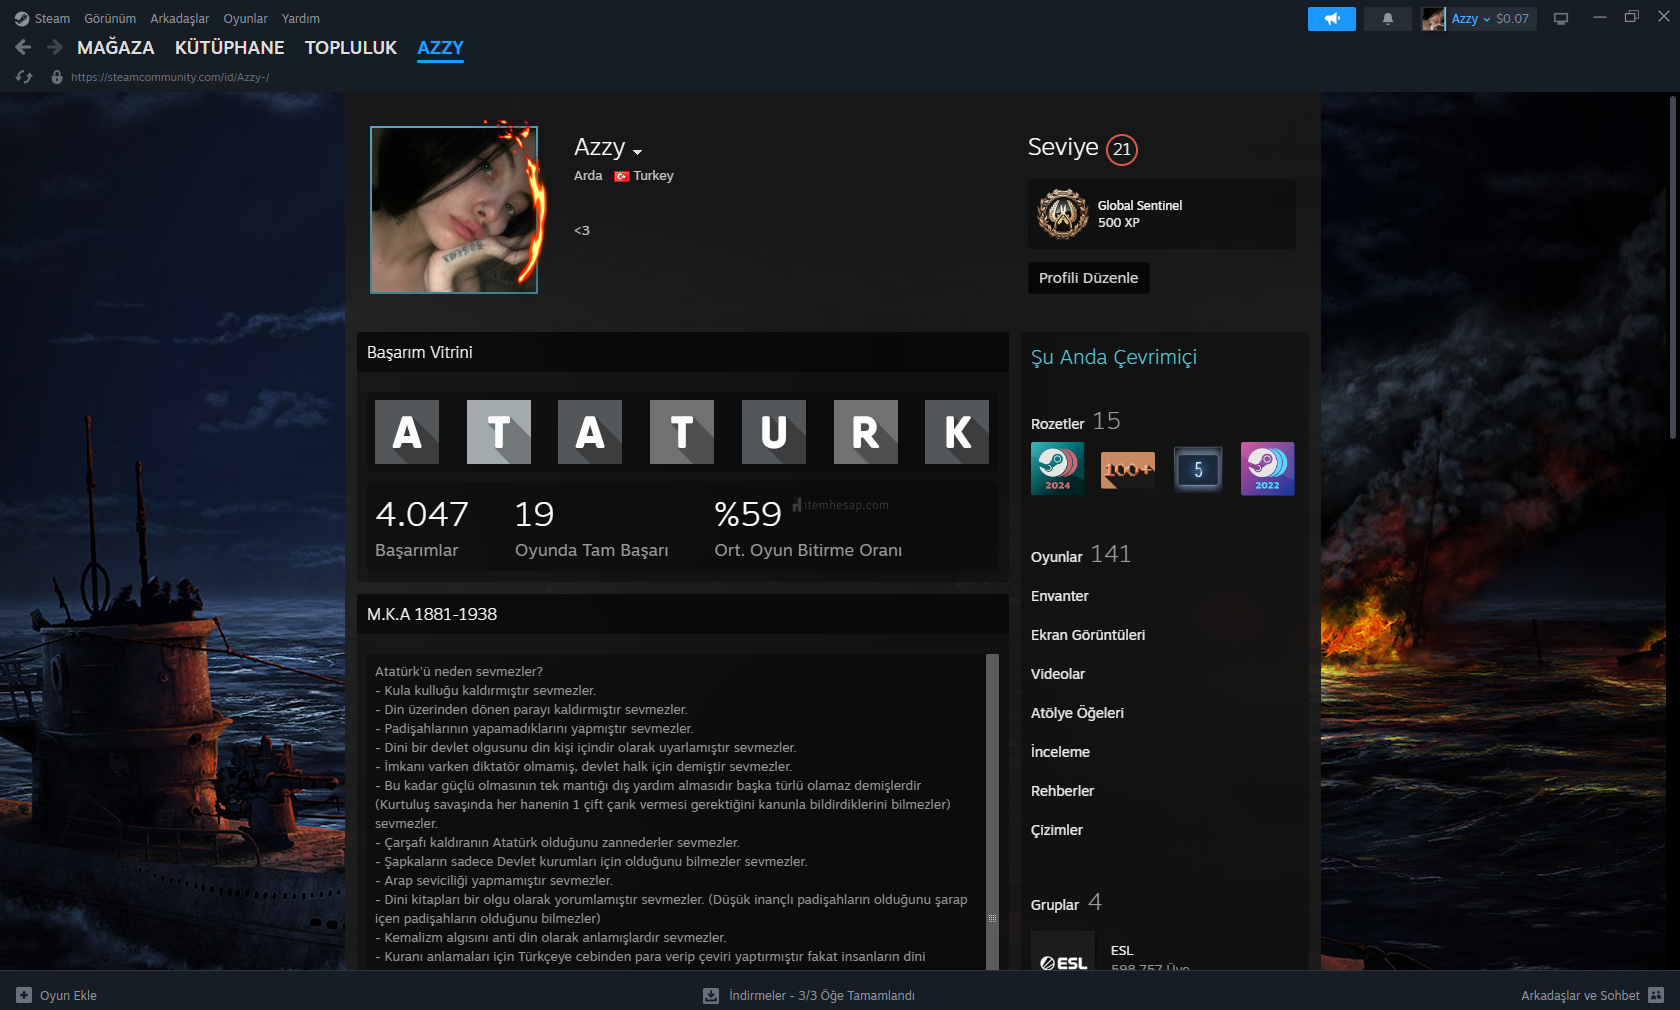Open Ekran Görüntüleri link
The height and width of the screenshot is (1010, 1680).
click(x=1087, y=635)
